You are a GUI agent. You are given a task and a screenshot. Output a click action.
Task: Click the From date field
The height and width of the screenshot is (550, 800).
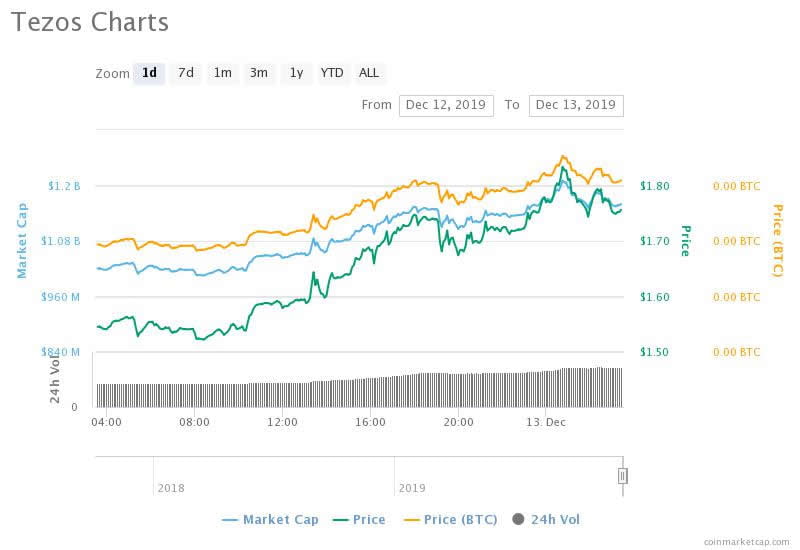[446, 105]
